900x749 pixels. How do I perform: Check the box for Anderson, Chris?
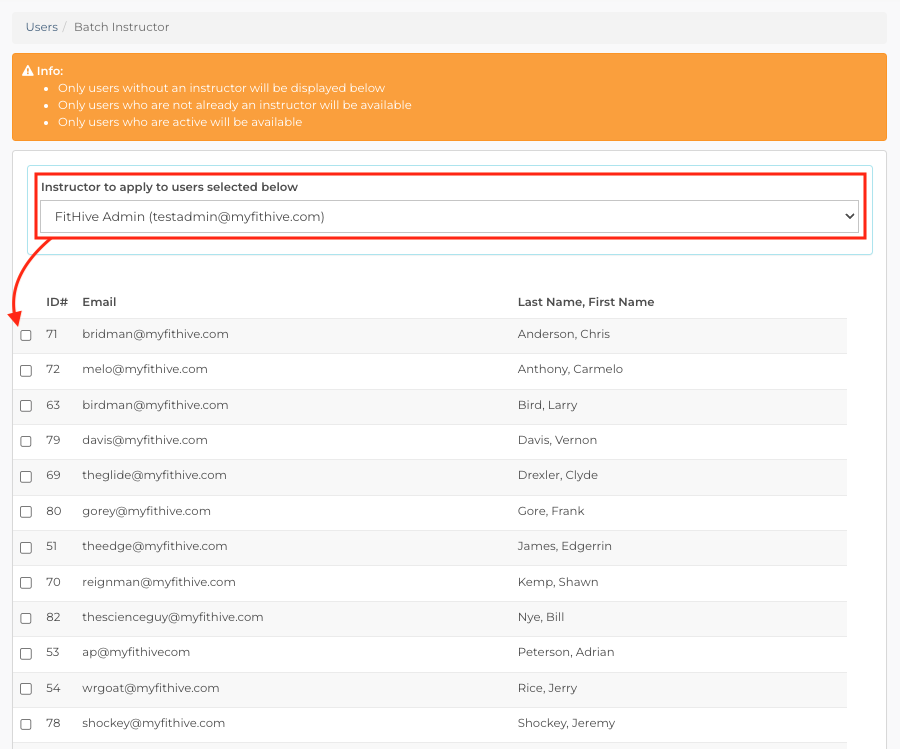click(26, 335)
